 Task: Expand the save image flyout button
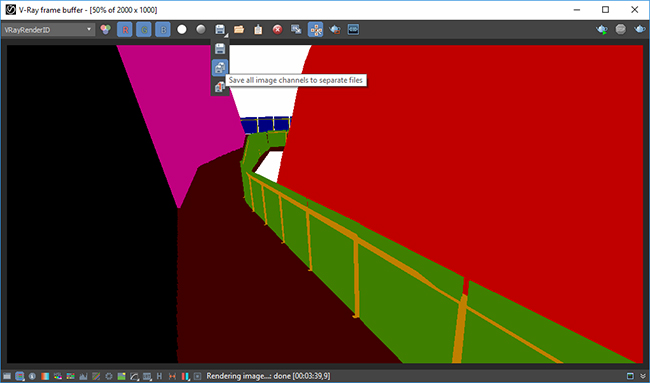[220, 29]
